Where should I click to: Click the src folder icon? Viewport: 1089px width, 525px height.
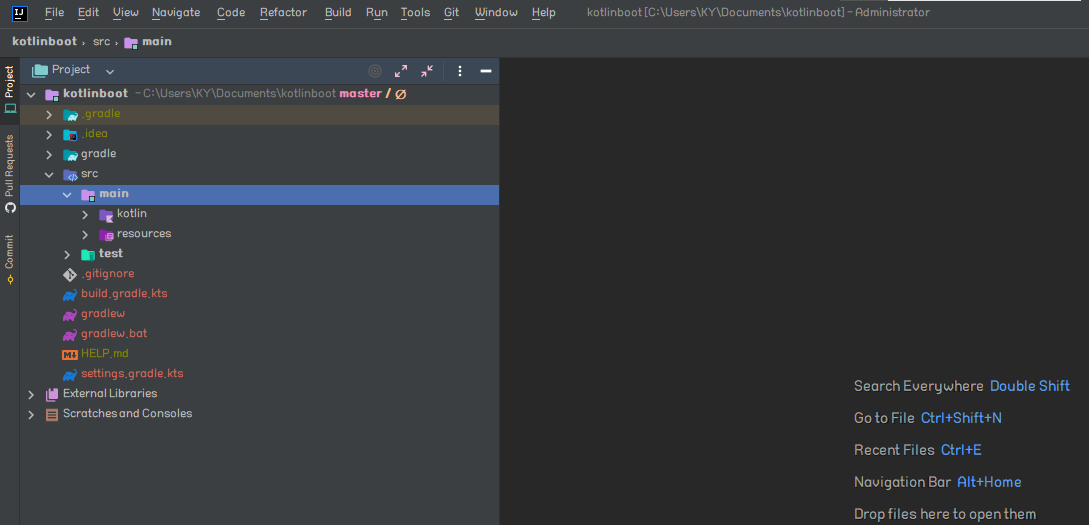point(70,174)
